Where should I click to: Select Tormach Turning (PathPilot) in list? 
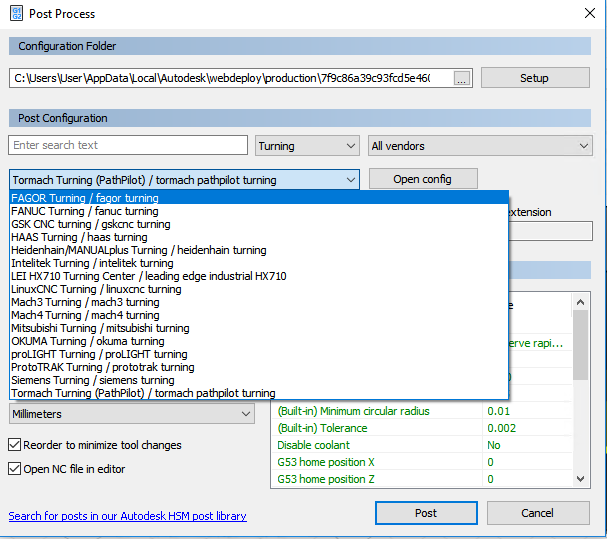(x=259, y=393)
